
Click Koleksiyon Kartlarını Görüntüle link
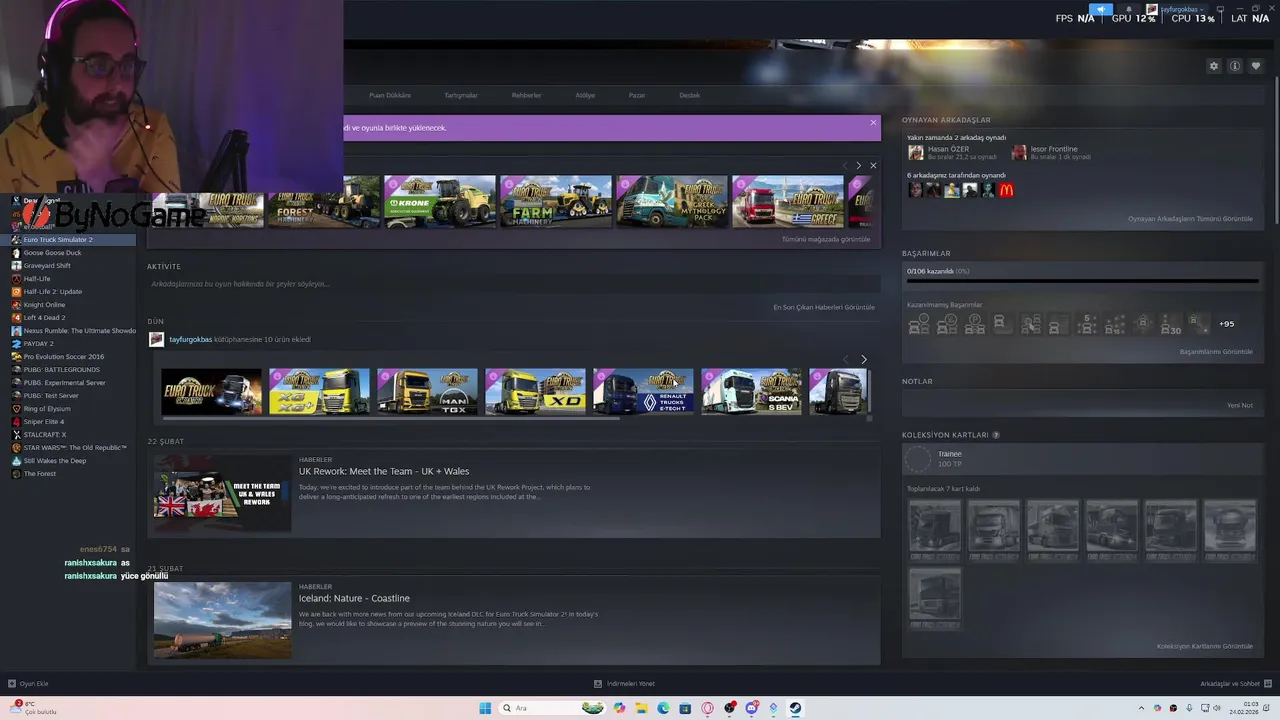click(x=1205, y=647)
